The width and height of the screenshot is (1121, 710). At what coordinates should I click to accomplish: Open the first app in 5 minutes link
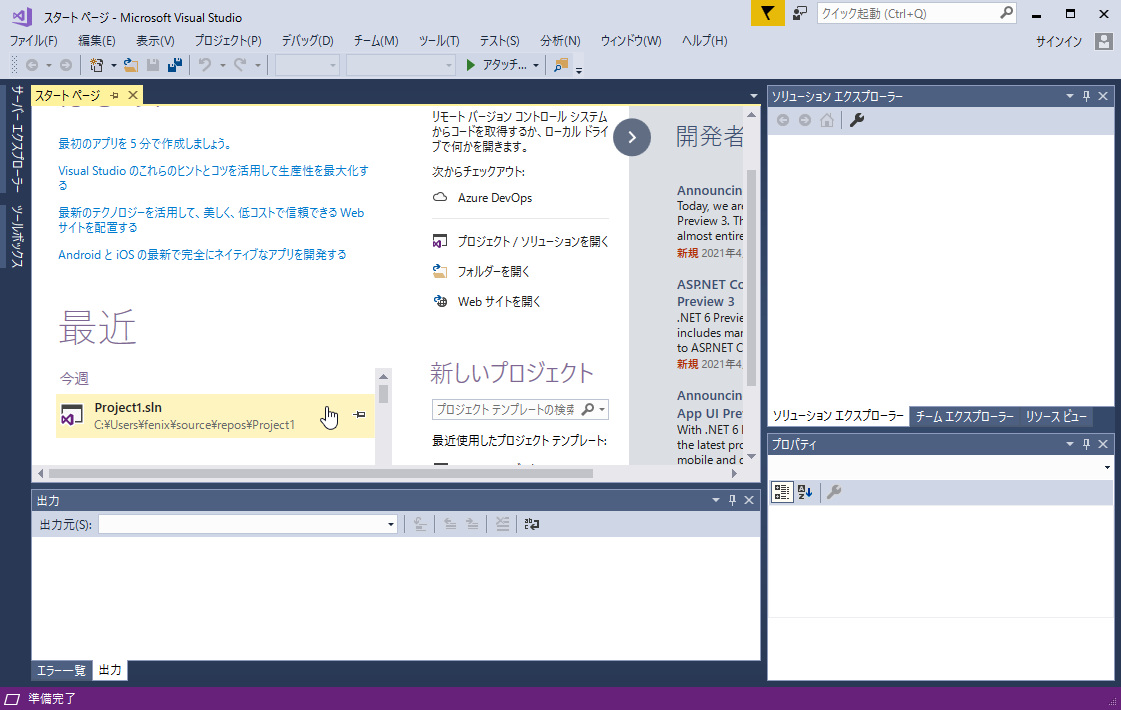tap(146, 144)
